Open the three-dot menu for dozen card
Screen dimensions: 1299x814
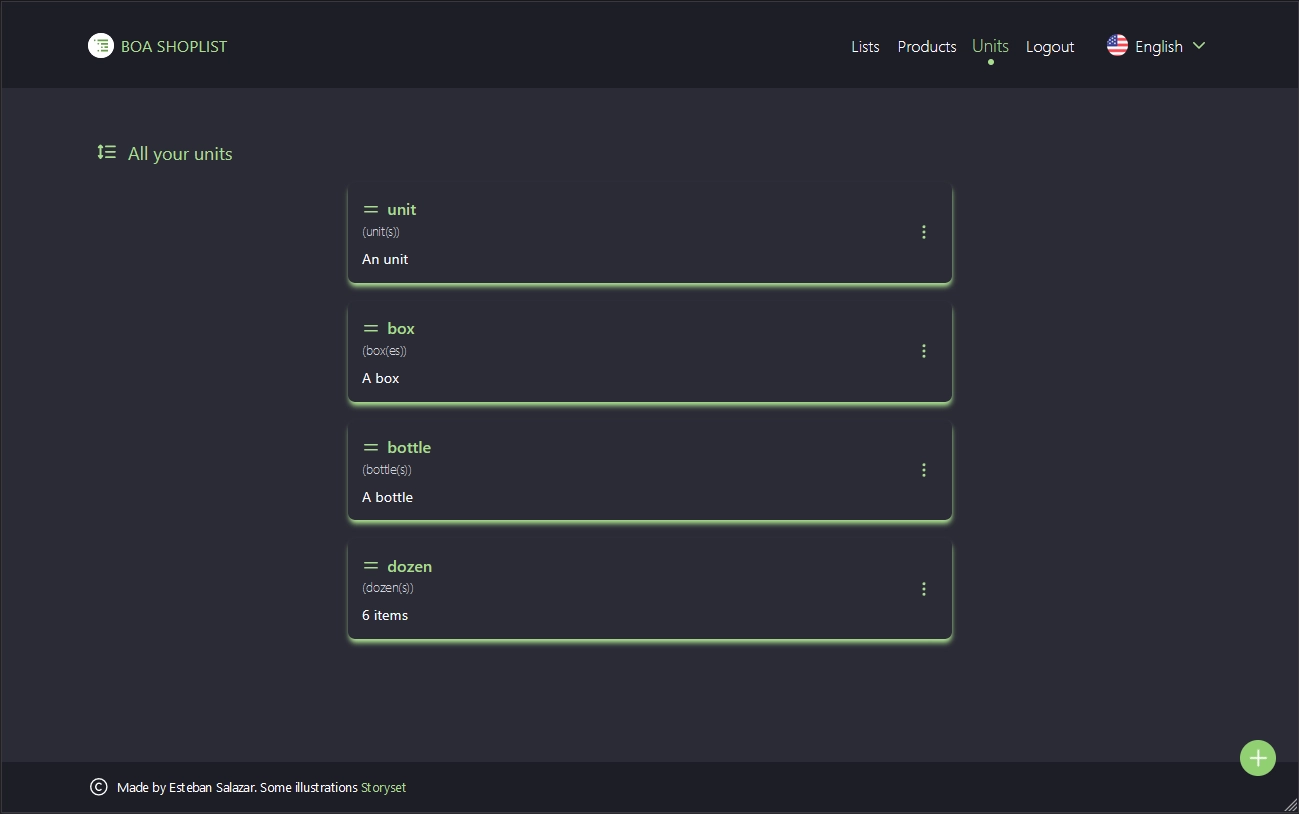923,589
